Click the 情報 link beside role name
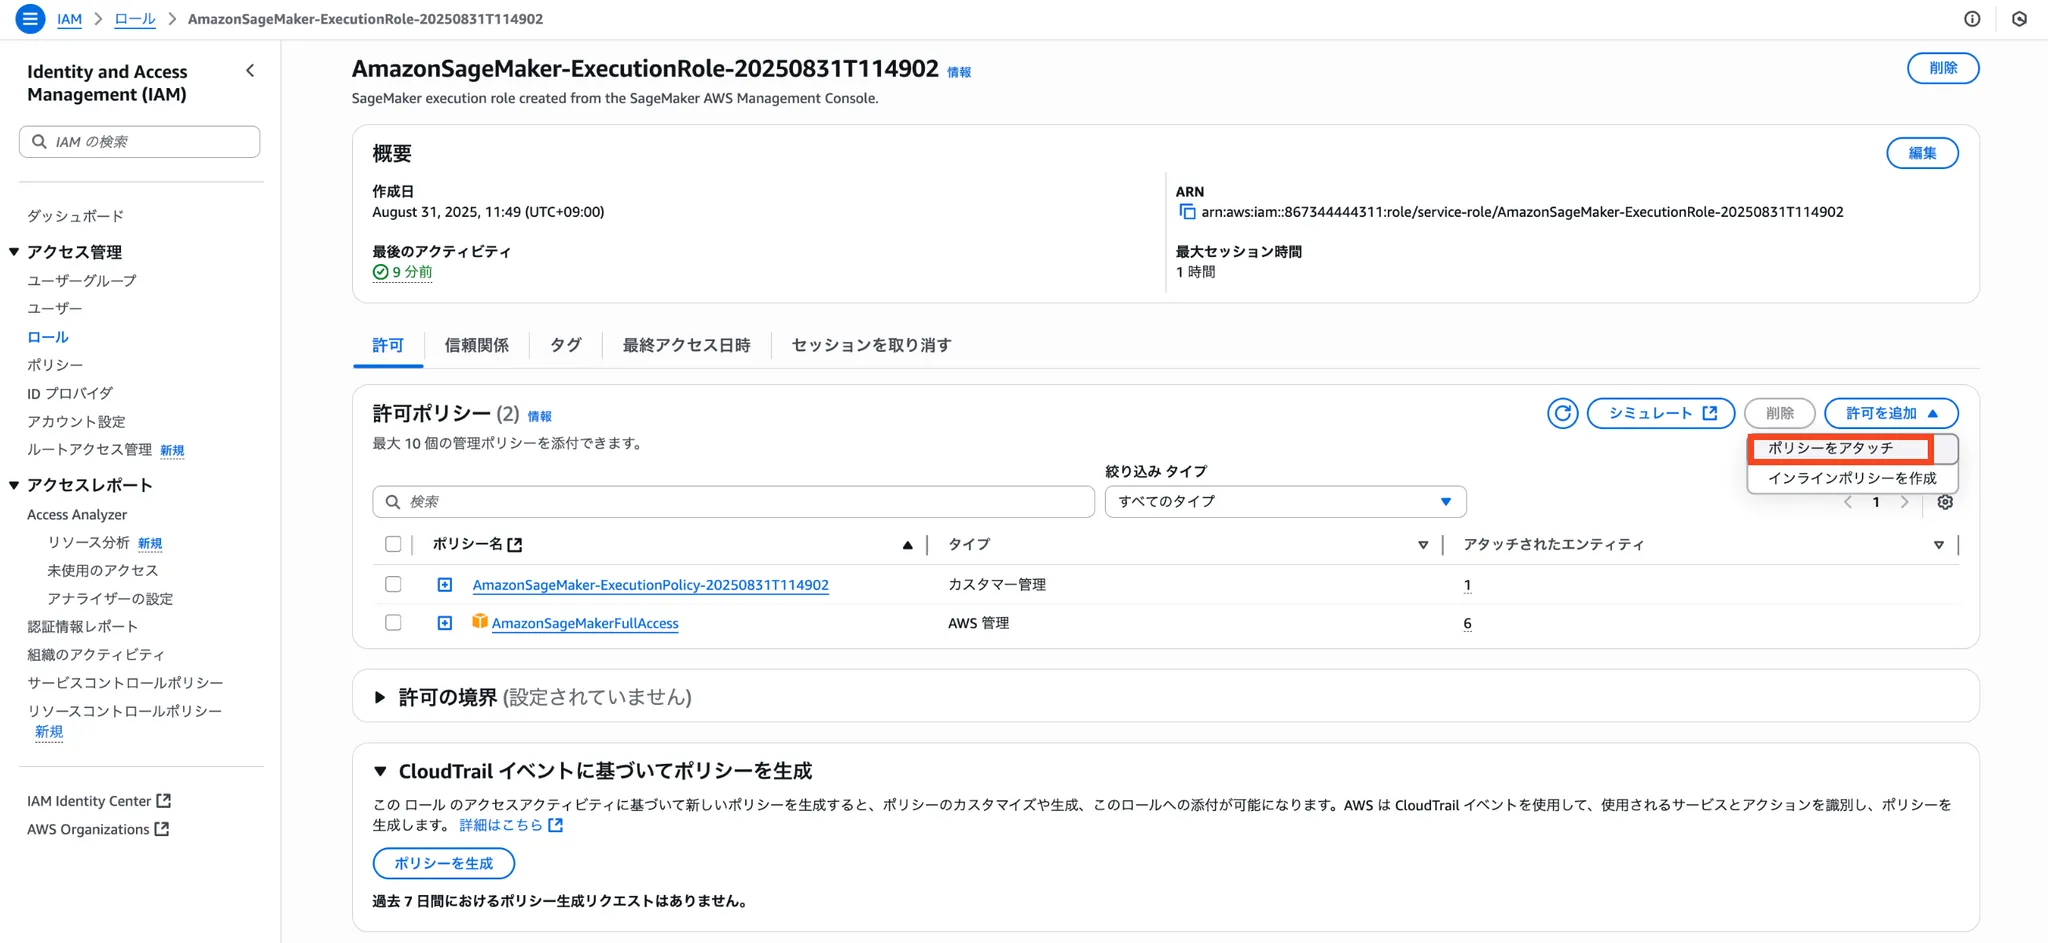Image resolution: width=2048 pixels, height=943 pixels. [x=958, y=72]
